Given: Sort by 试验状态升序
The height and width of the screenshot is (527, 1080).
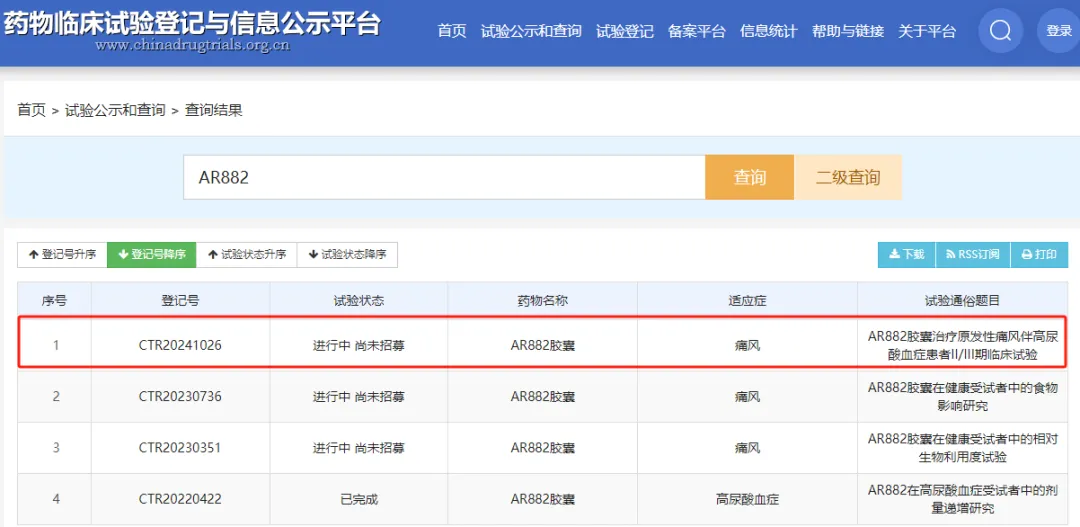Looking at the screenshot, I should tap(246, 255).
